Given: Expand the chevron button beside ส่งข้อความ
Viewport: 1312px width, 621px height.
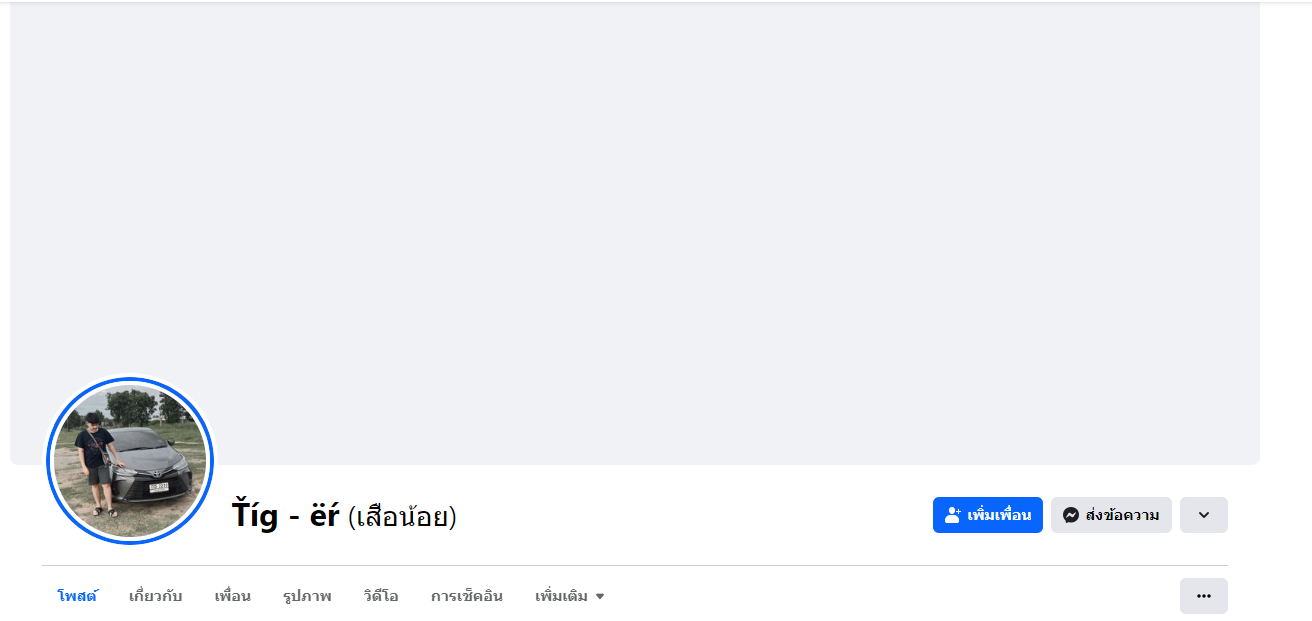Looking at the screenshot, I should [1203, 515].
